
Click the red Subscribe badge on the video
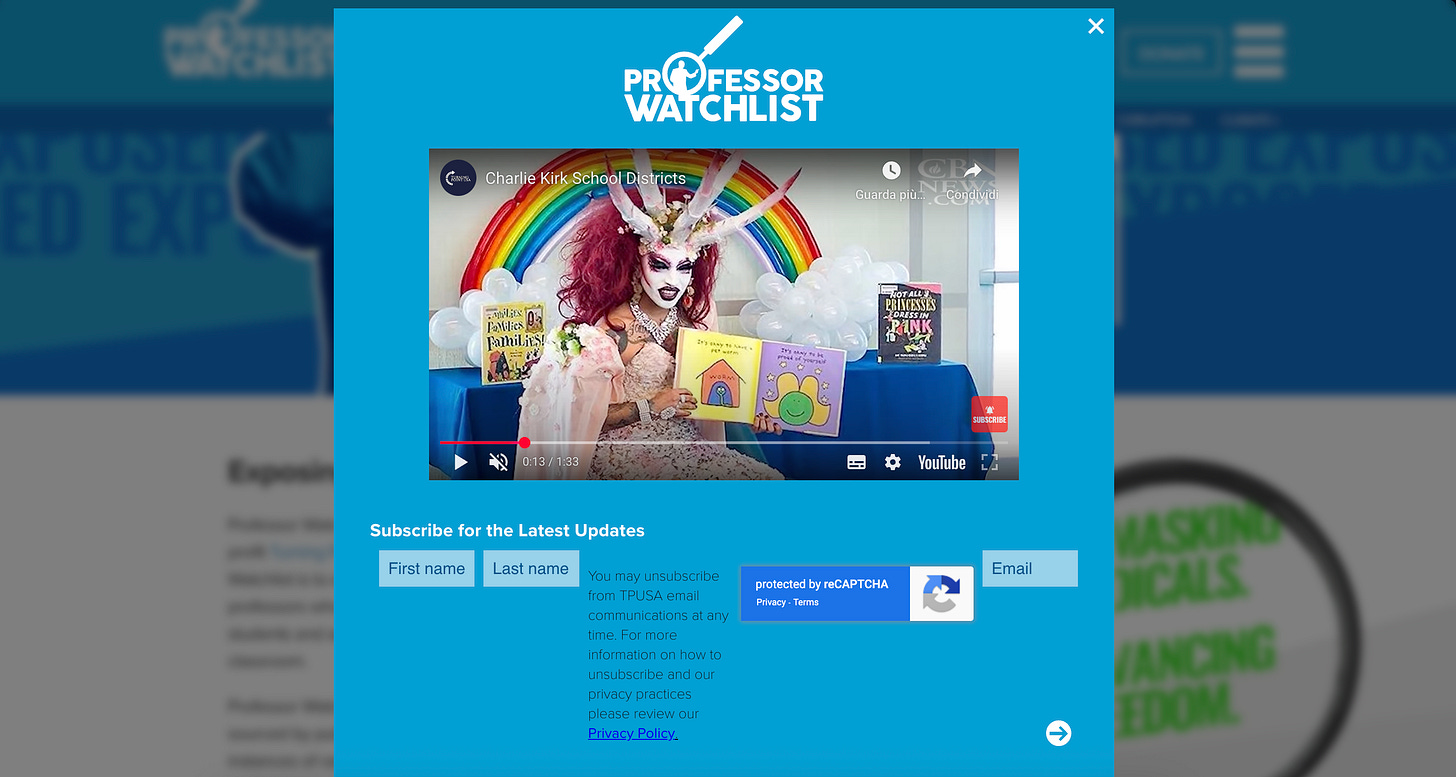(989, 414)
